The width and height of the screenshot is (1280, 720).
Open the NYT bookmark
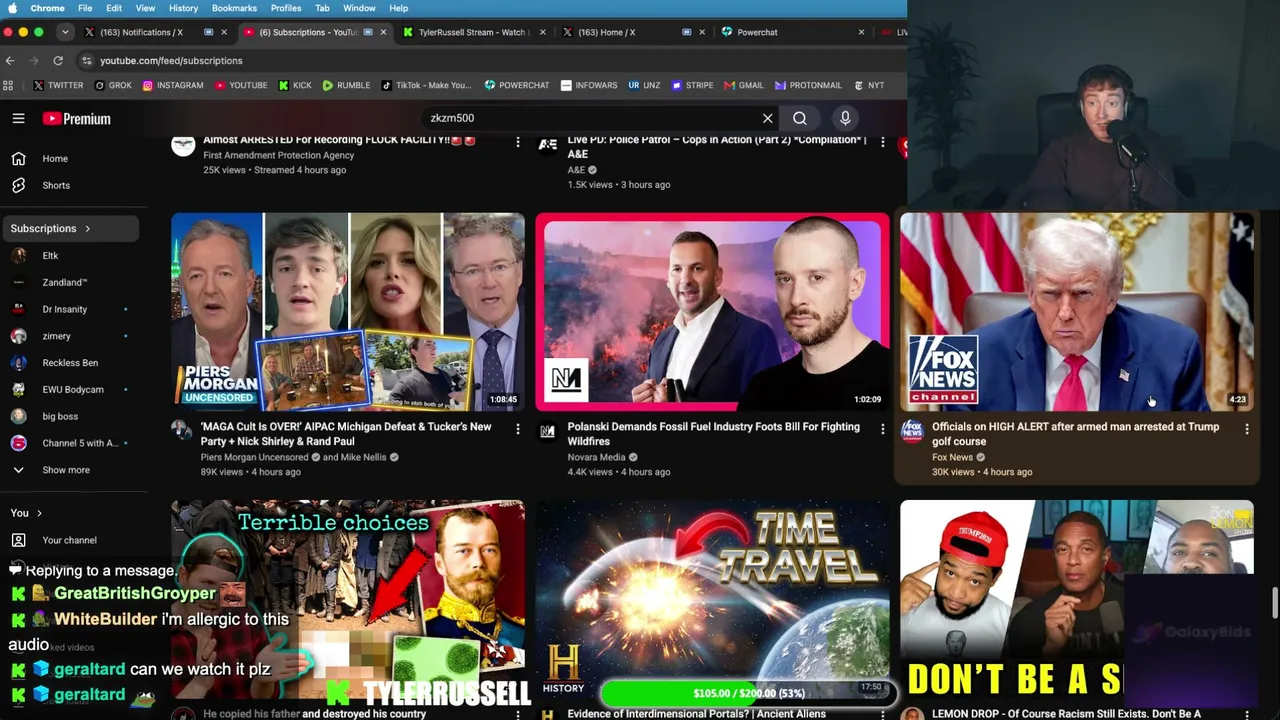[869, 86]
